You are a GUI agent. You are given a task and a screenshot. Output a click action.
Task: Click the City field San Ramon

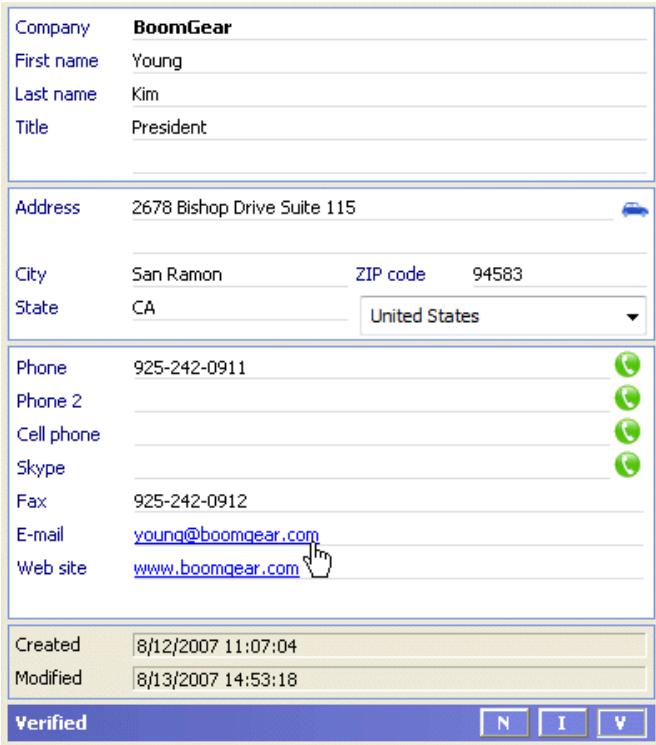[240, 275]
